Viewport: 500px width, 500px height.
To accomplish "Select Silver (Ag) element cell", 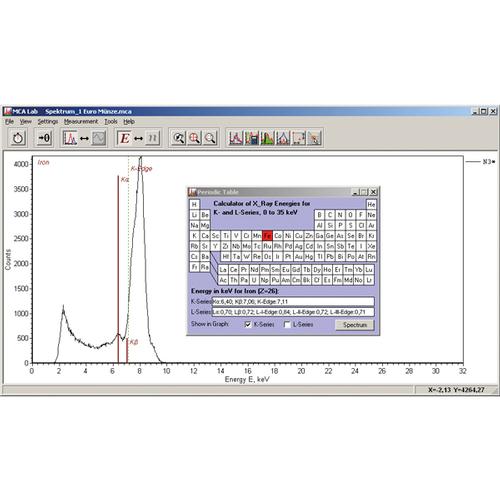I will pos(298,246).
